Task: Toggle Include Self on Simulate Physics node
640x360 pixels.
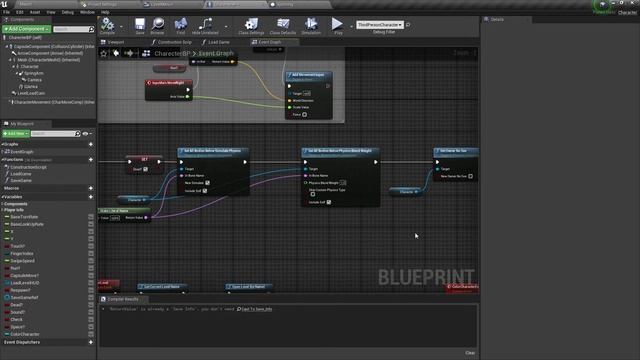Action: 205,191
